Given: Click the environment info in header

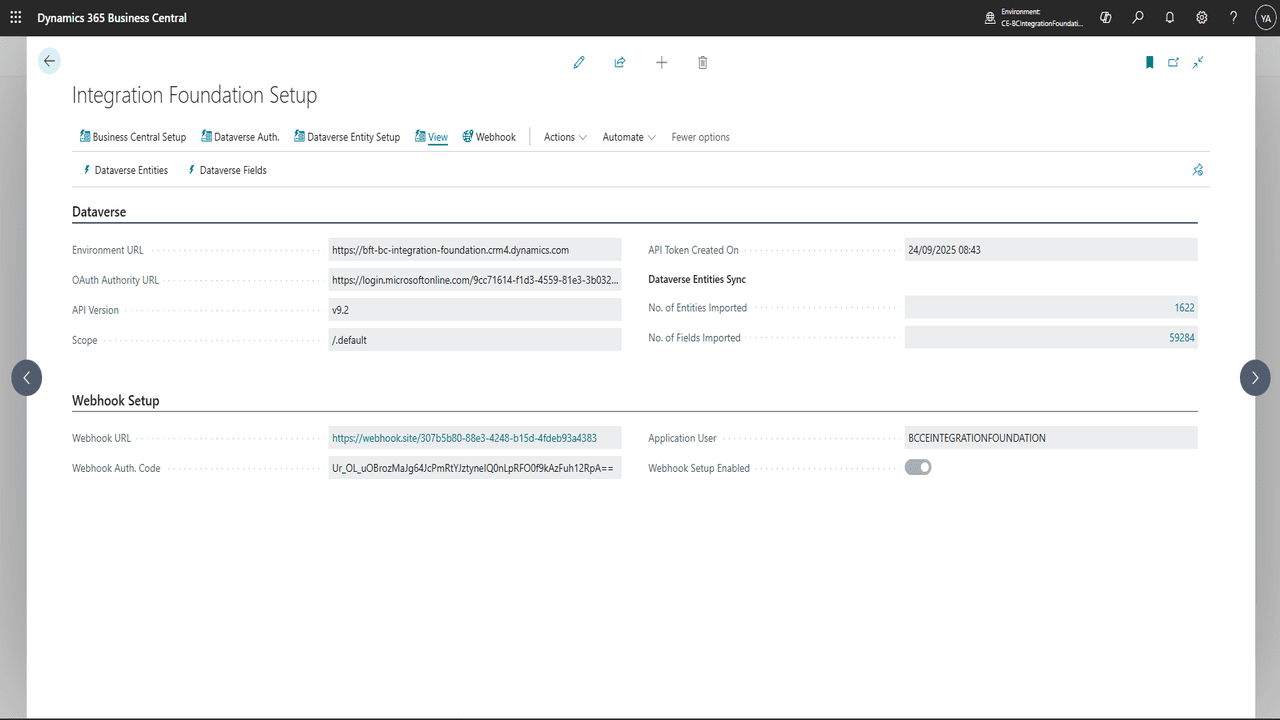Looking at the screenshot, I should tap(1034, 17).
